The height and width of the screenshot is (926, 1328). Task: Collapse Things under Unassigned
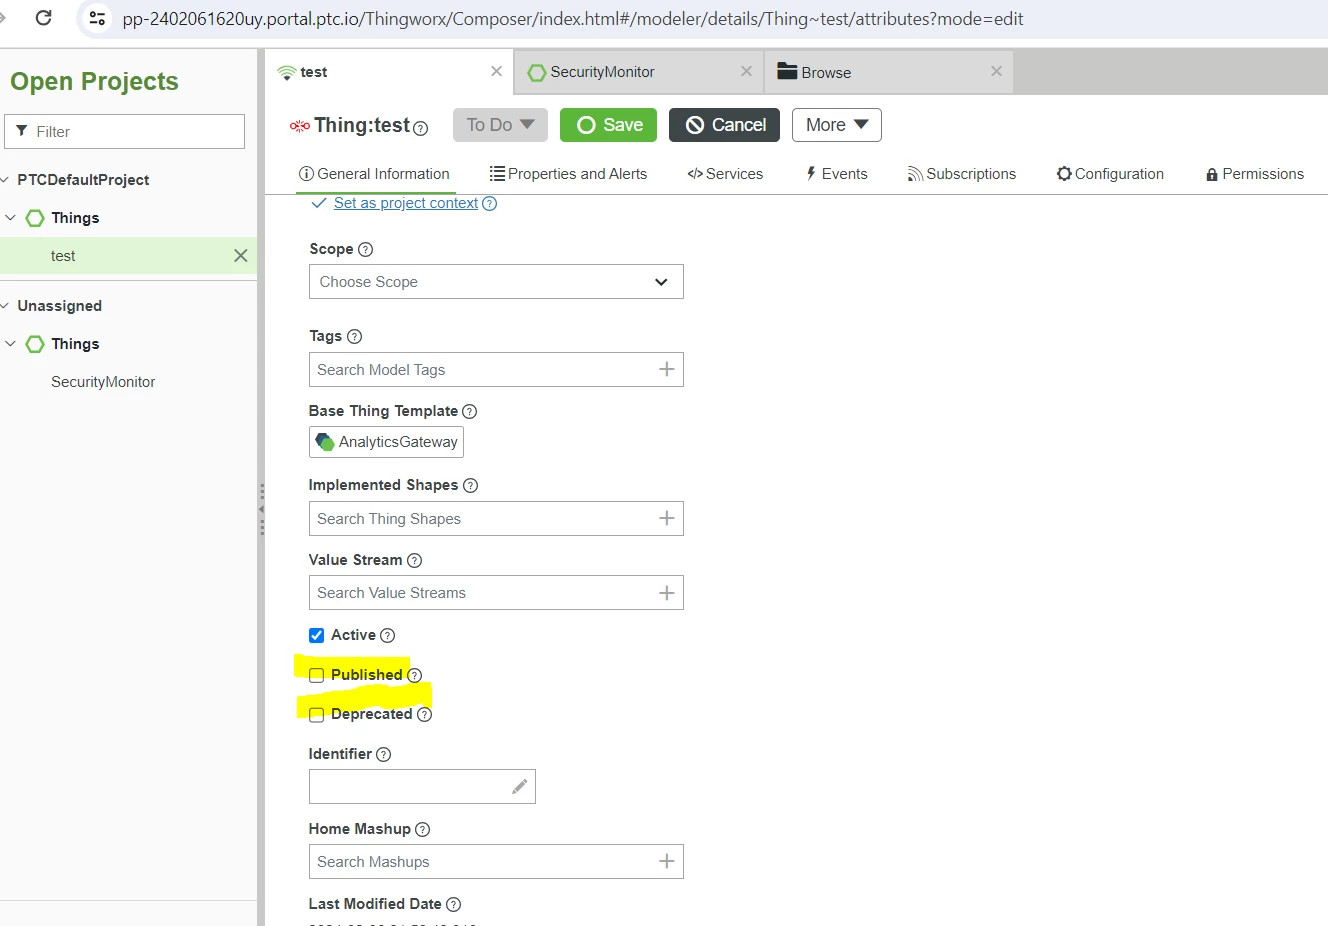(11, 344)
